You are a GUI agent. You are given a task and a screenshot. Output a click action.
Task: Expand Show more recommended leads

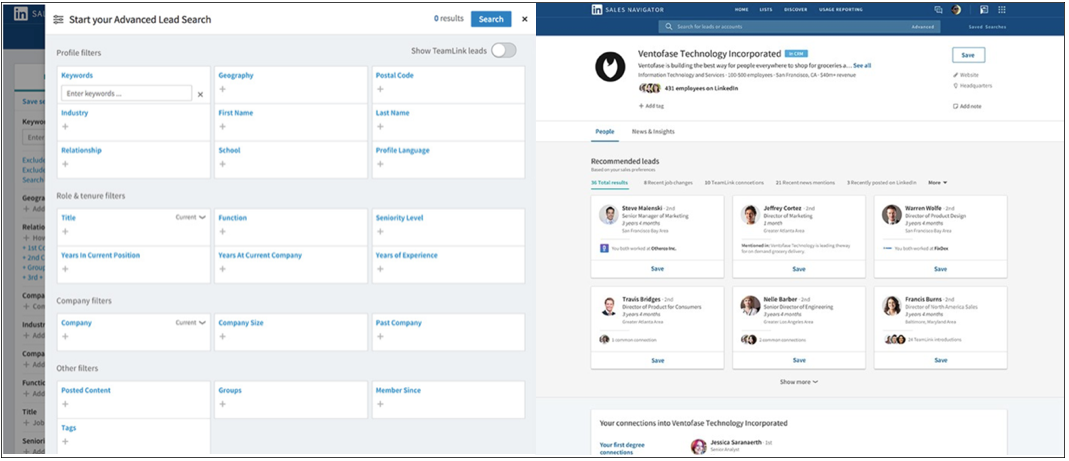click(799, 382)
